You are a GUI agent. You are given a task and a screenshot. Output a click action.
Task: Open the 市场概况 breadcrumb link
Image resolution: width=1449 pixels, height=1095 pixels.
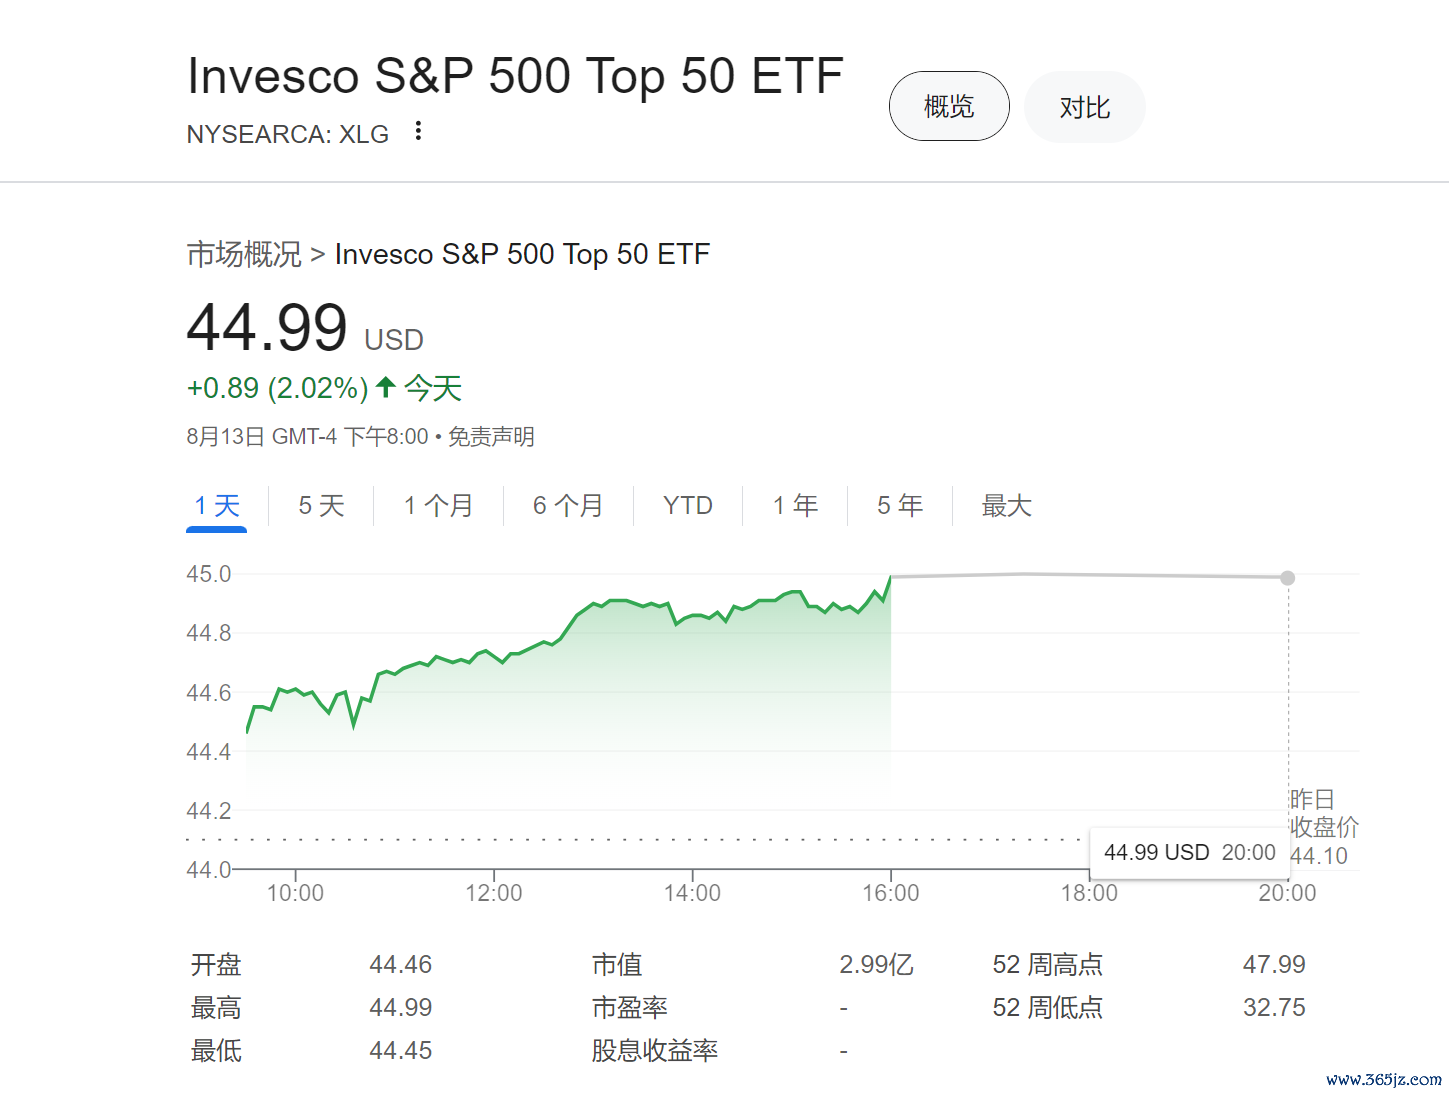tap(244, 254)
